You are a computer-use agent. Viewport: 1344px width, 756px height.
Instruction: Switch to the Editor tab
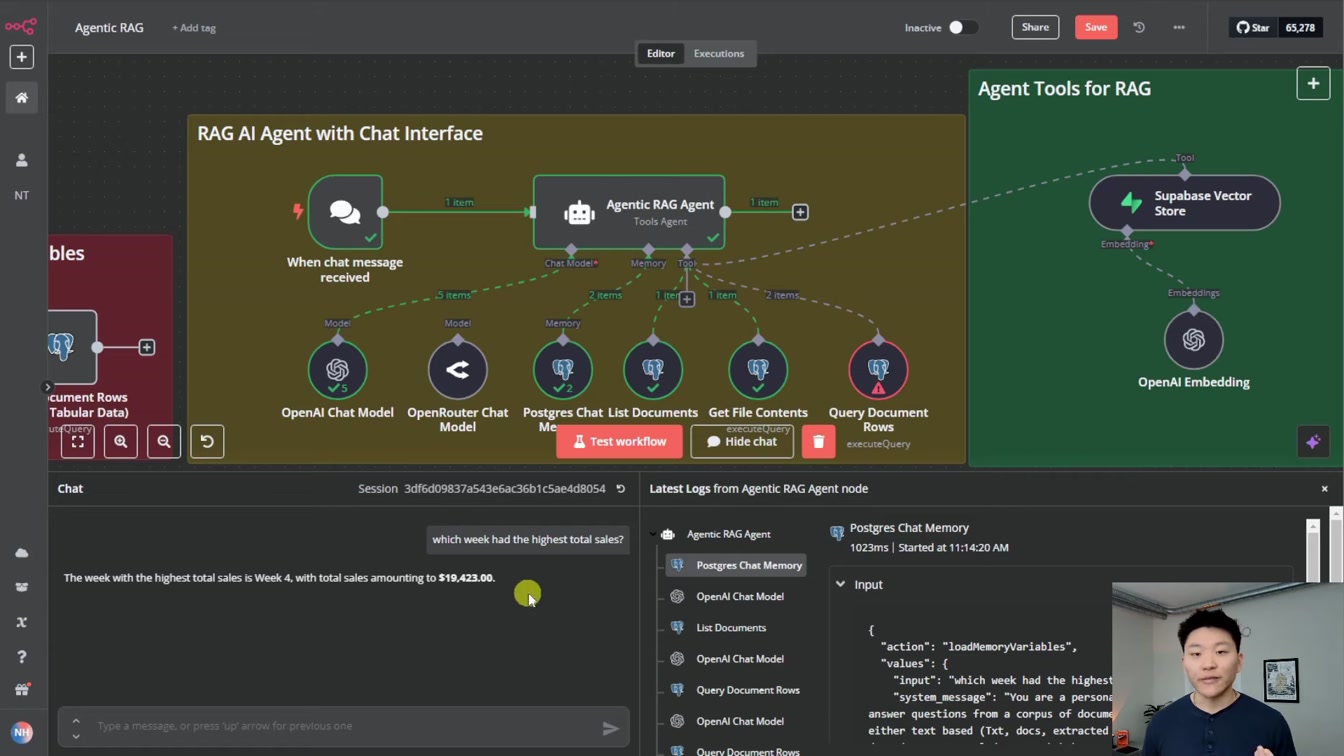point(660,54)
